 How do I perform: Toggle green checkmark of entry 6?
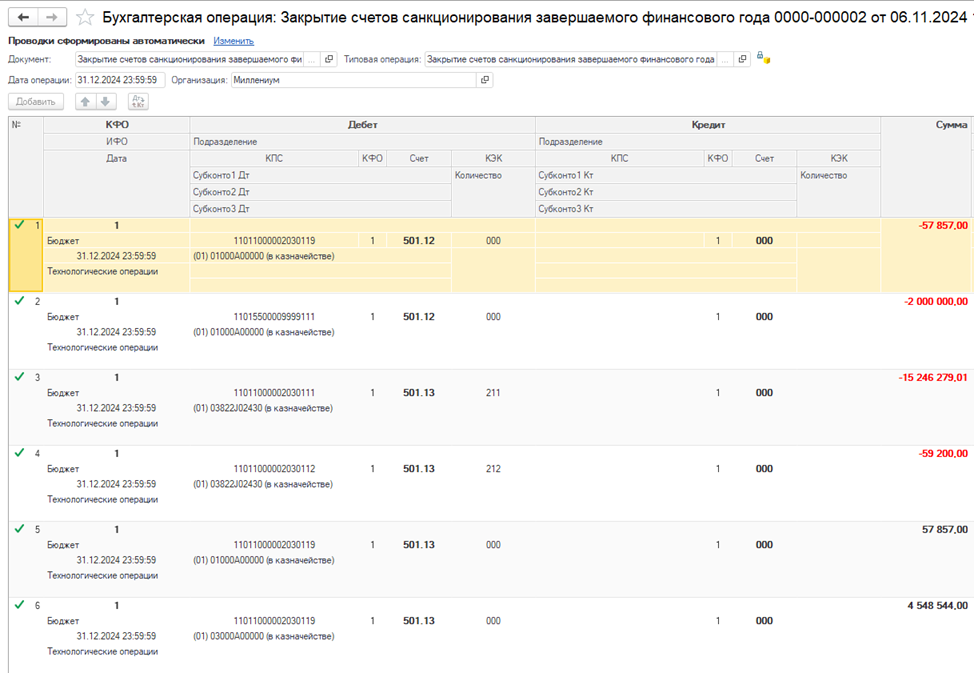coord(19,605)
